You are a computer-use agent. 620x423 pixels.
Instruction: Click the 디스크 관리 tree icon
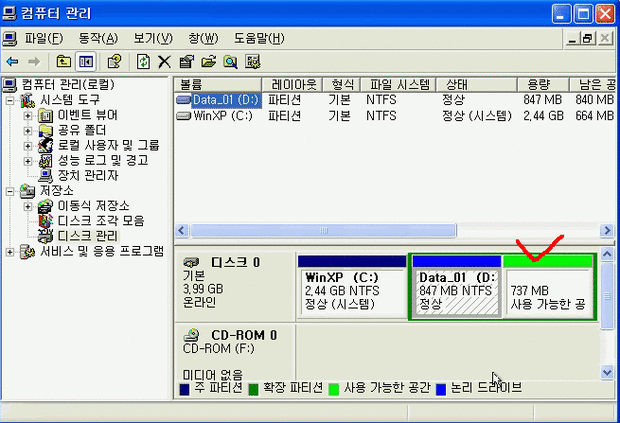[46, 236]
